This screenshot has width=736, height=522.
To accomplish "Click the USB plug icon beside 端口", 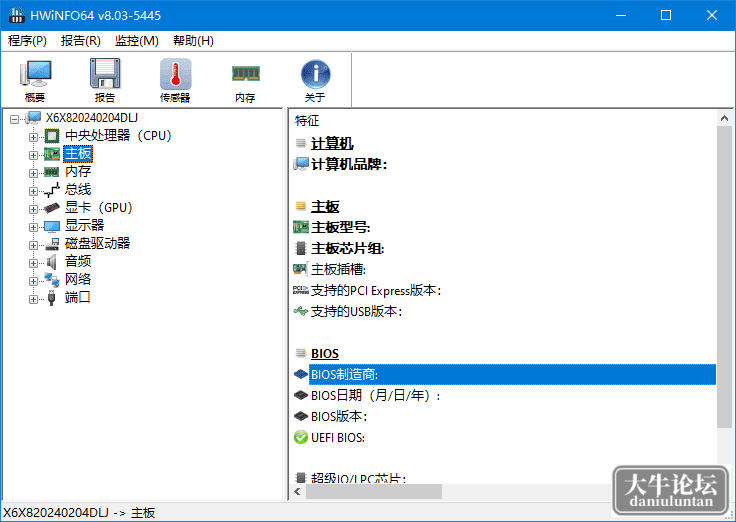I will 52,298.
